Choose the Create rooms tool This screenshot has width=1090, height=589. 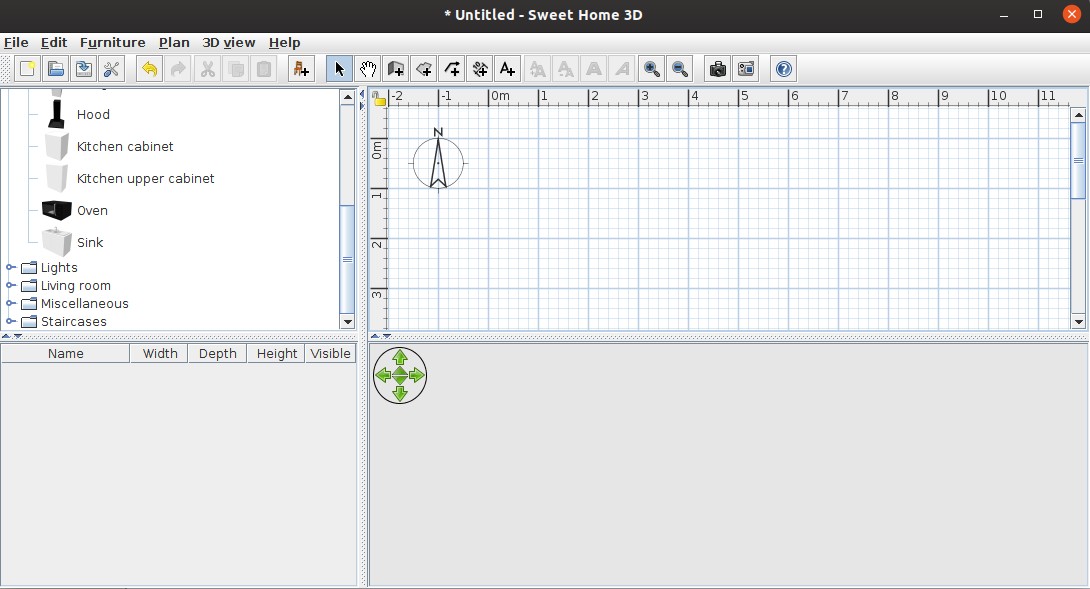click(423, 69)
